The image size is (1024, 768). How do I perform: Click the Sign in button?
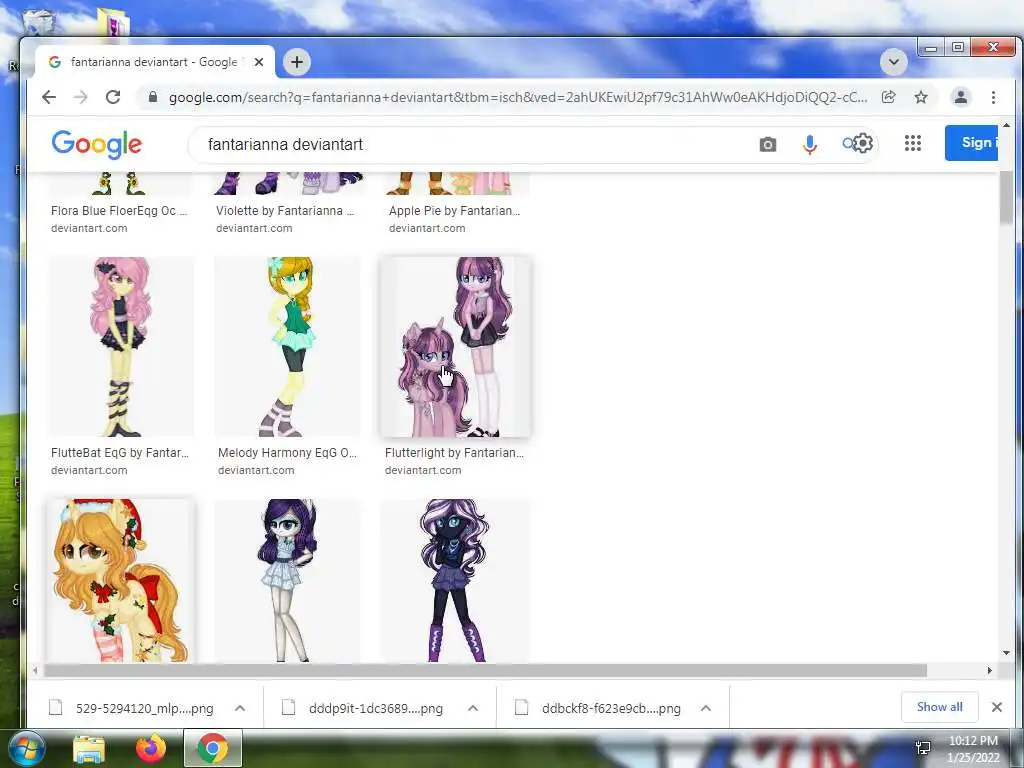coord(971,143)
